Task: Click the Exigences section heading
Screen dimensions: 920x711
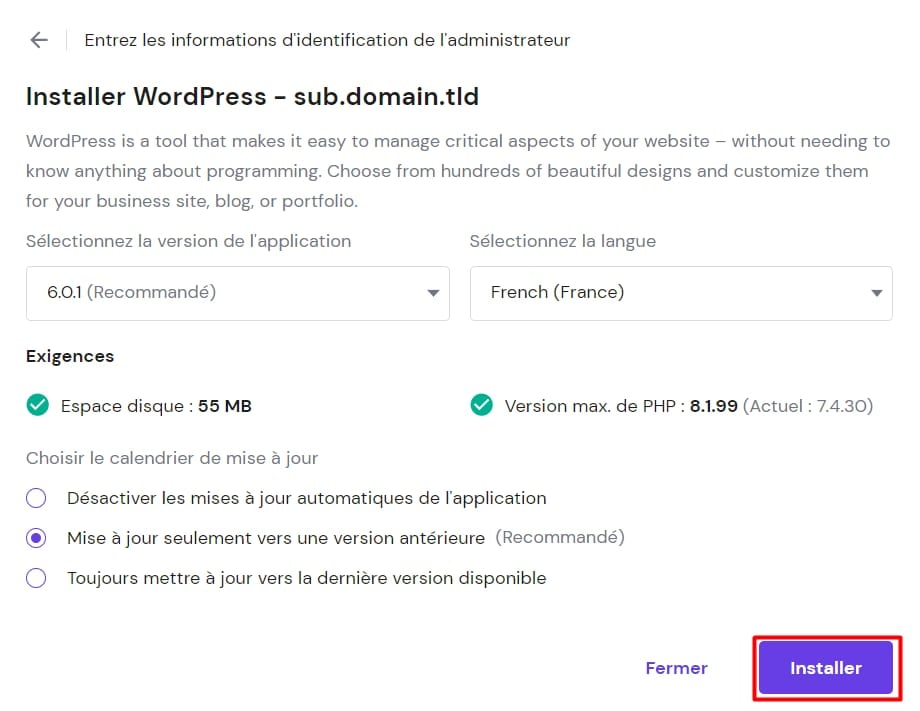Action: (70, 356)
